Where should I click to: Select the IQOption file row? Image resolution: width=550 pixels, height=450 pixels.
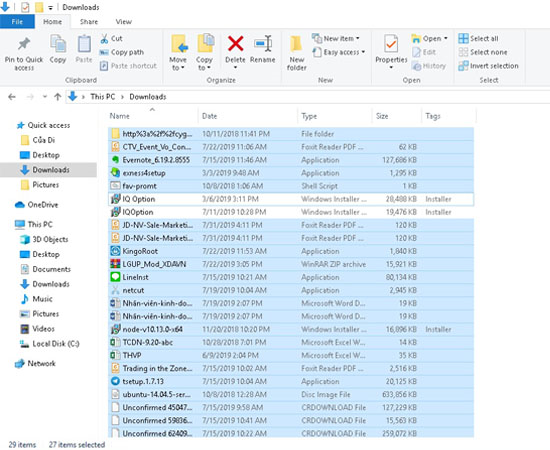point(291,212)
